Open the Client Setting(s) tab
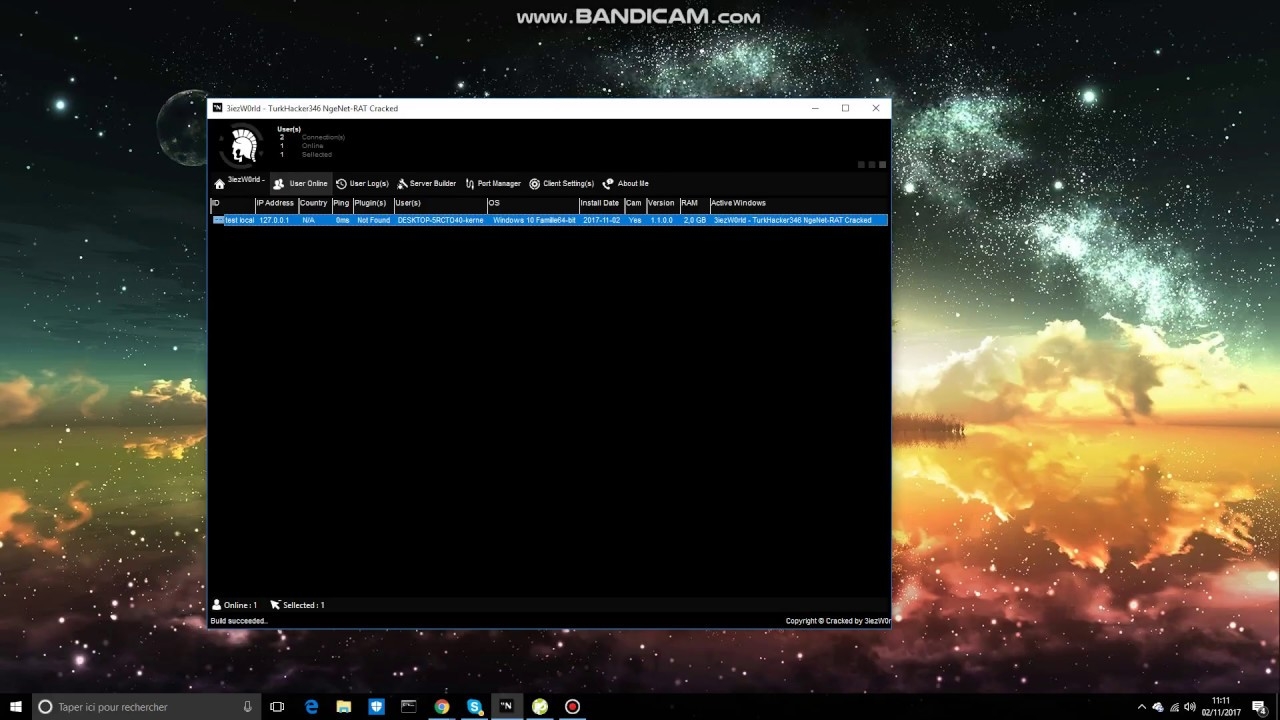The image size is (1280, 720). pyautogui.click(x=561, y=184)
